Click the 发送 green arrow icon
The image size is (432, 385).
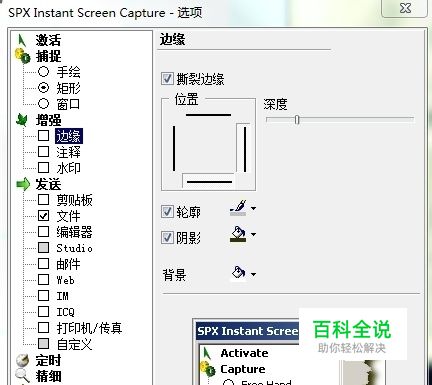(23, 184)
